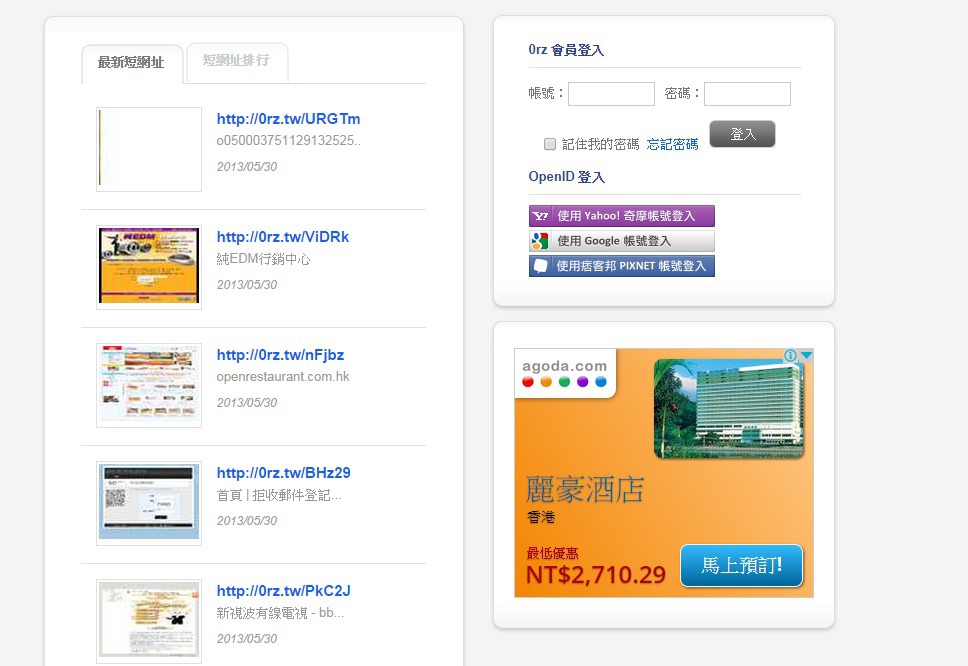
Task: Click the 純EDM行銷中心 site thumbnail
Action: [x=149, y=266]
